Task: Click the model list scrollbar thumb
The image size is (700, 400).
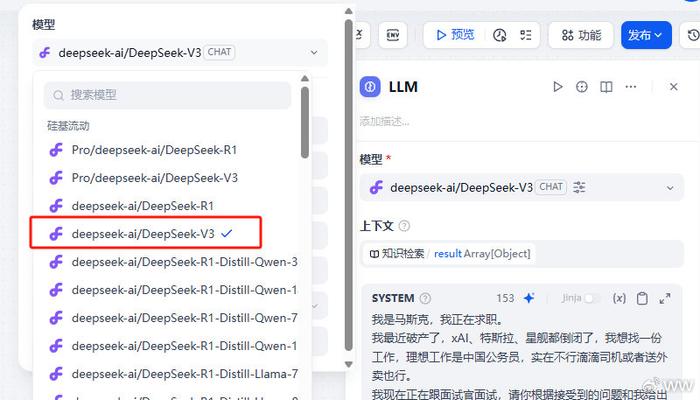Action: point(305,122)
